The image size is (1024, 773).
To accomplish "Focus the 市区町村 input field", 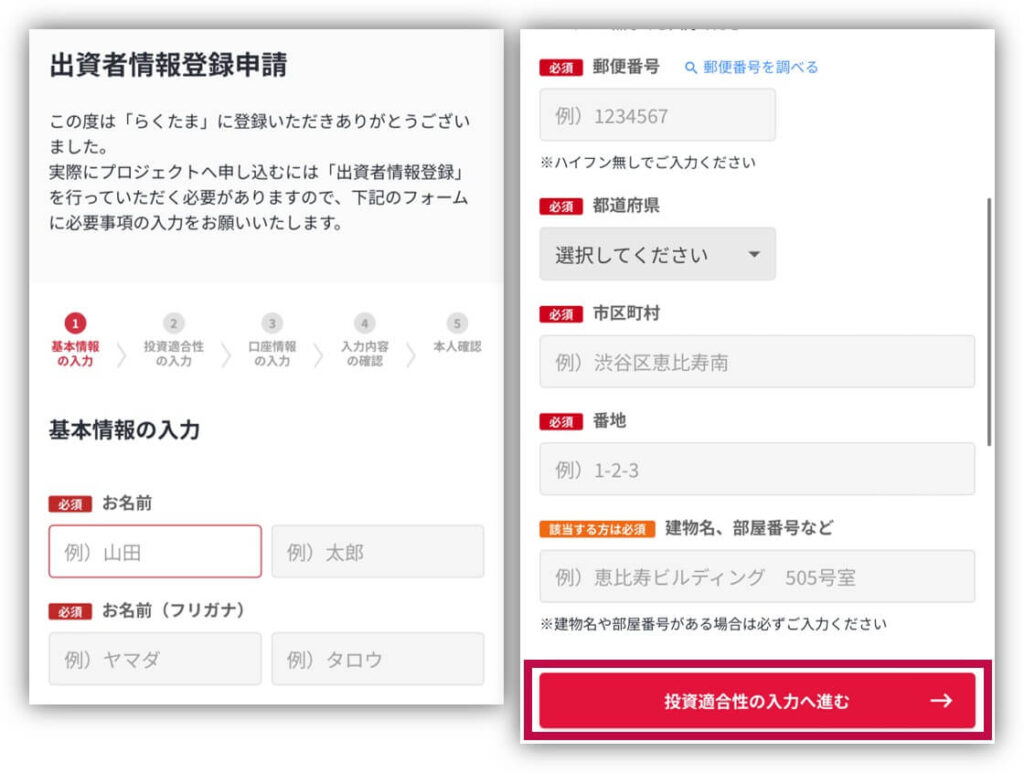I will [757, 362].
